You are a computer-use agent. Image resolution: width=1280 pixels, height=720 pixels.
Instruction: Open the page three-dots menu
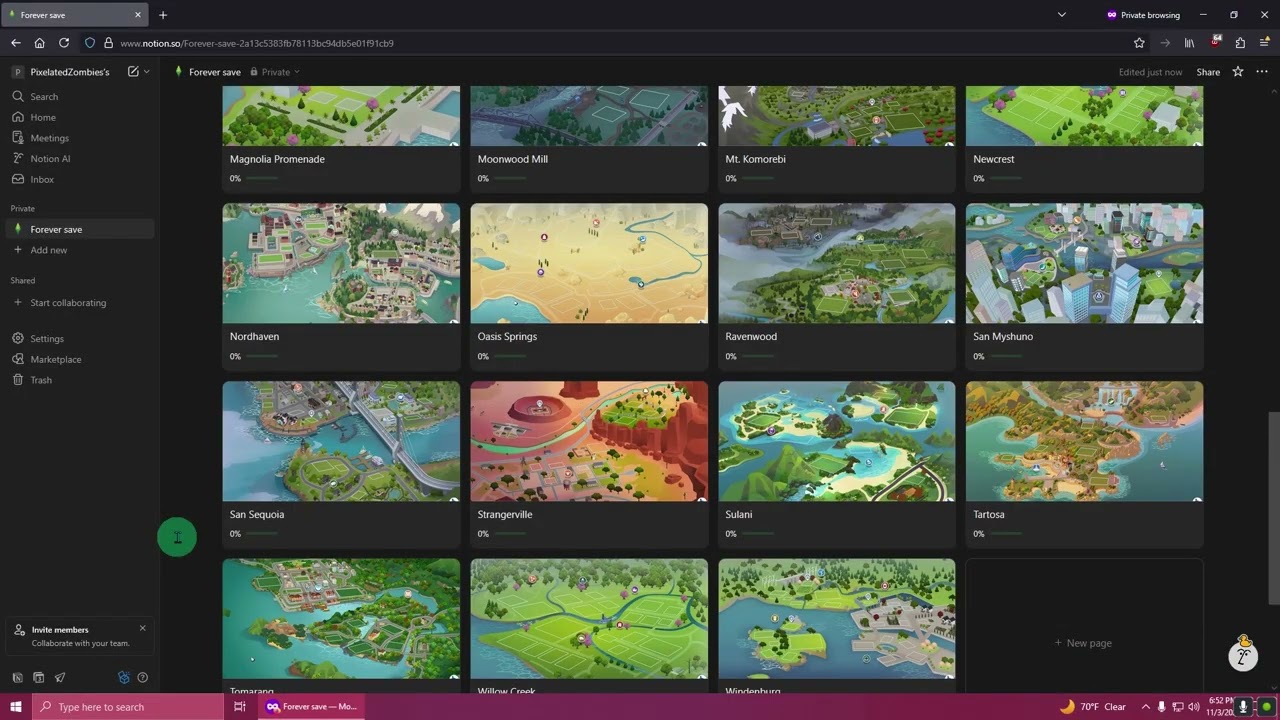click(x=1262, y=72)
